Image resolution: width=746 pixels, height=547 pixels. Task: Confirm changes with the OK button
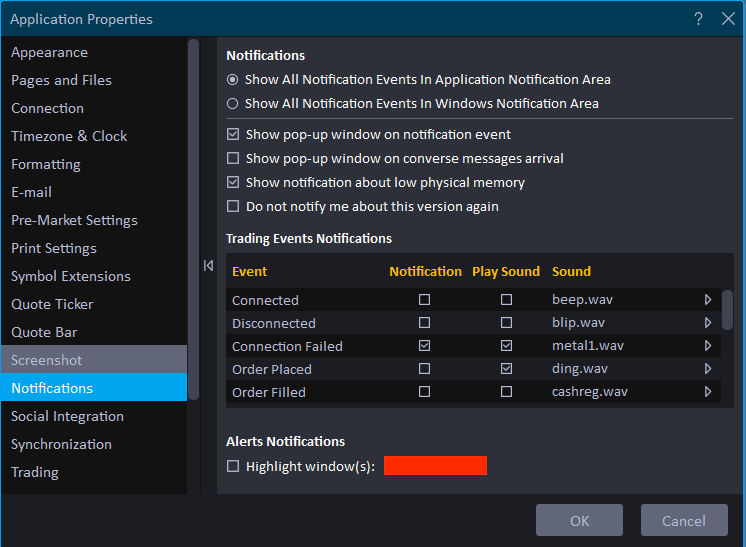(579, 520)
